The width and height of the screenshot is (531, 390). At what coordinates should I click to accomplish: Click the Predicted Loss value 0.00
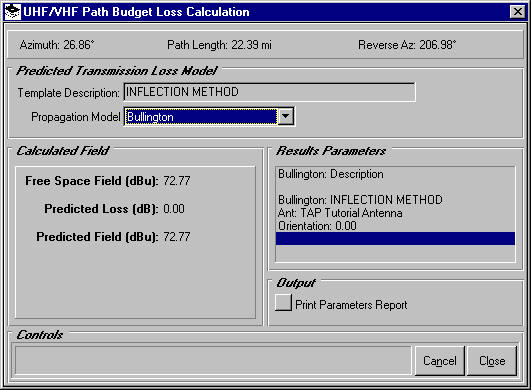[174, 209]
